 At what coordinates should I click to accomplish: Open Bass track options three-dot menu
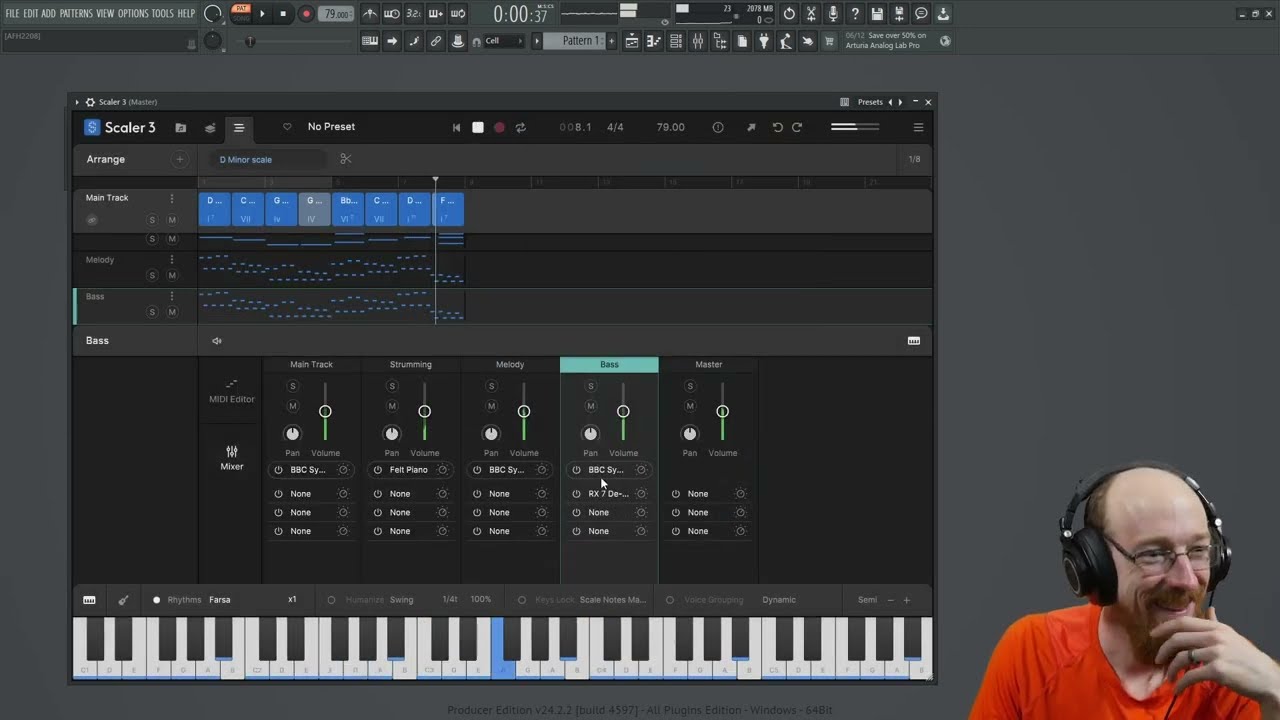(172, 296)
